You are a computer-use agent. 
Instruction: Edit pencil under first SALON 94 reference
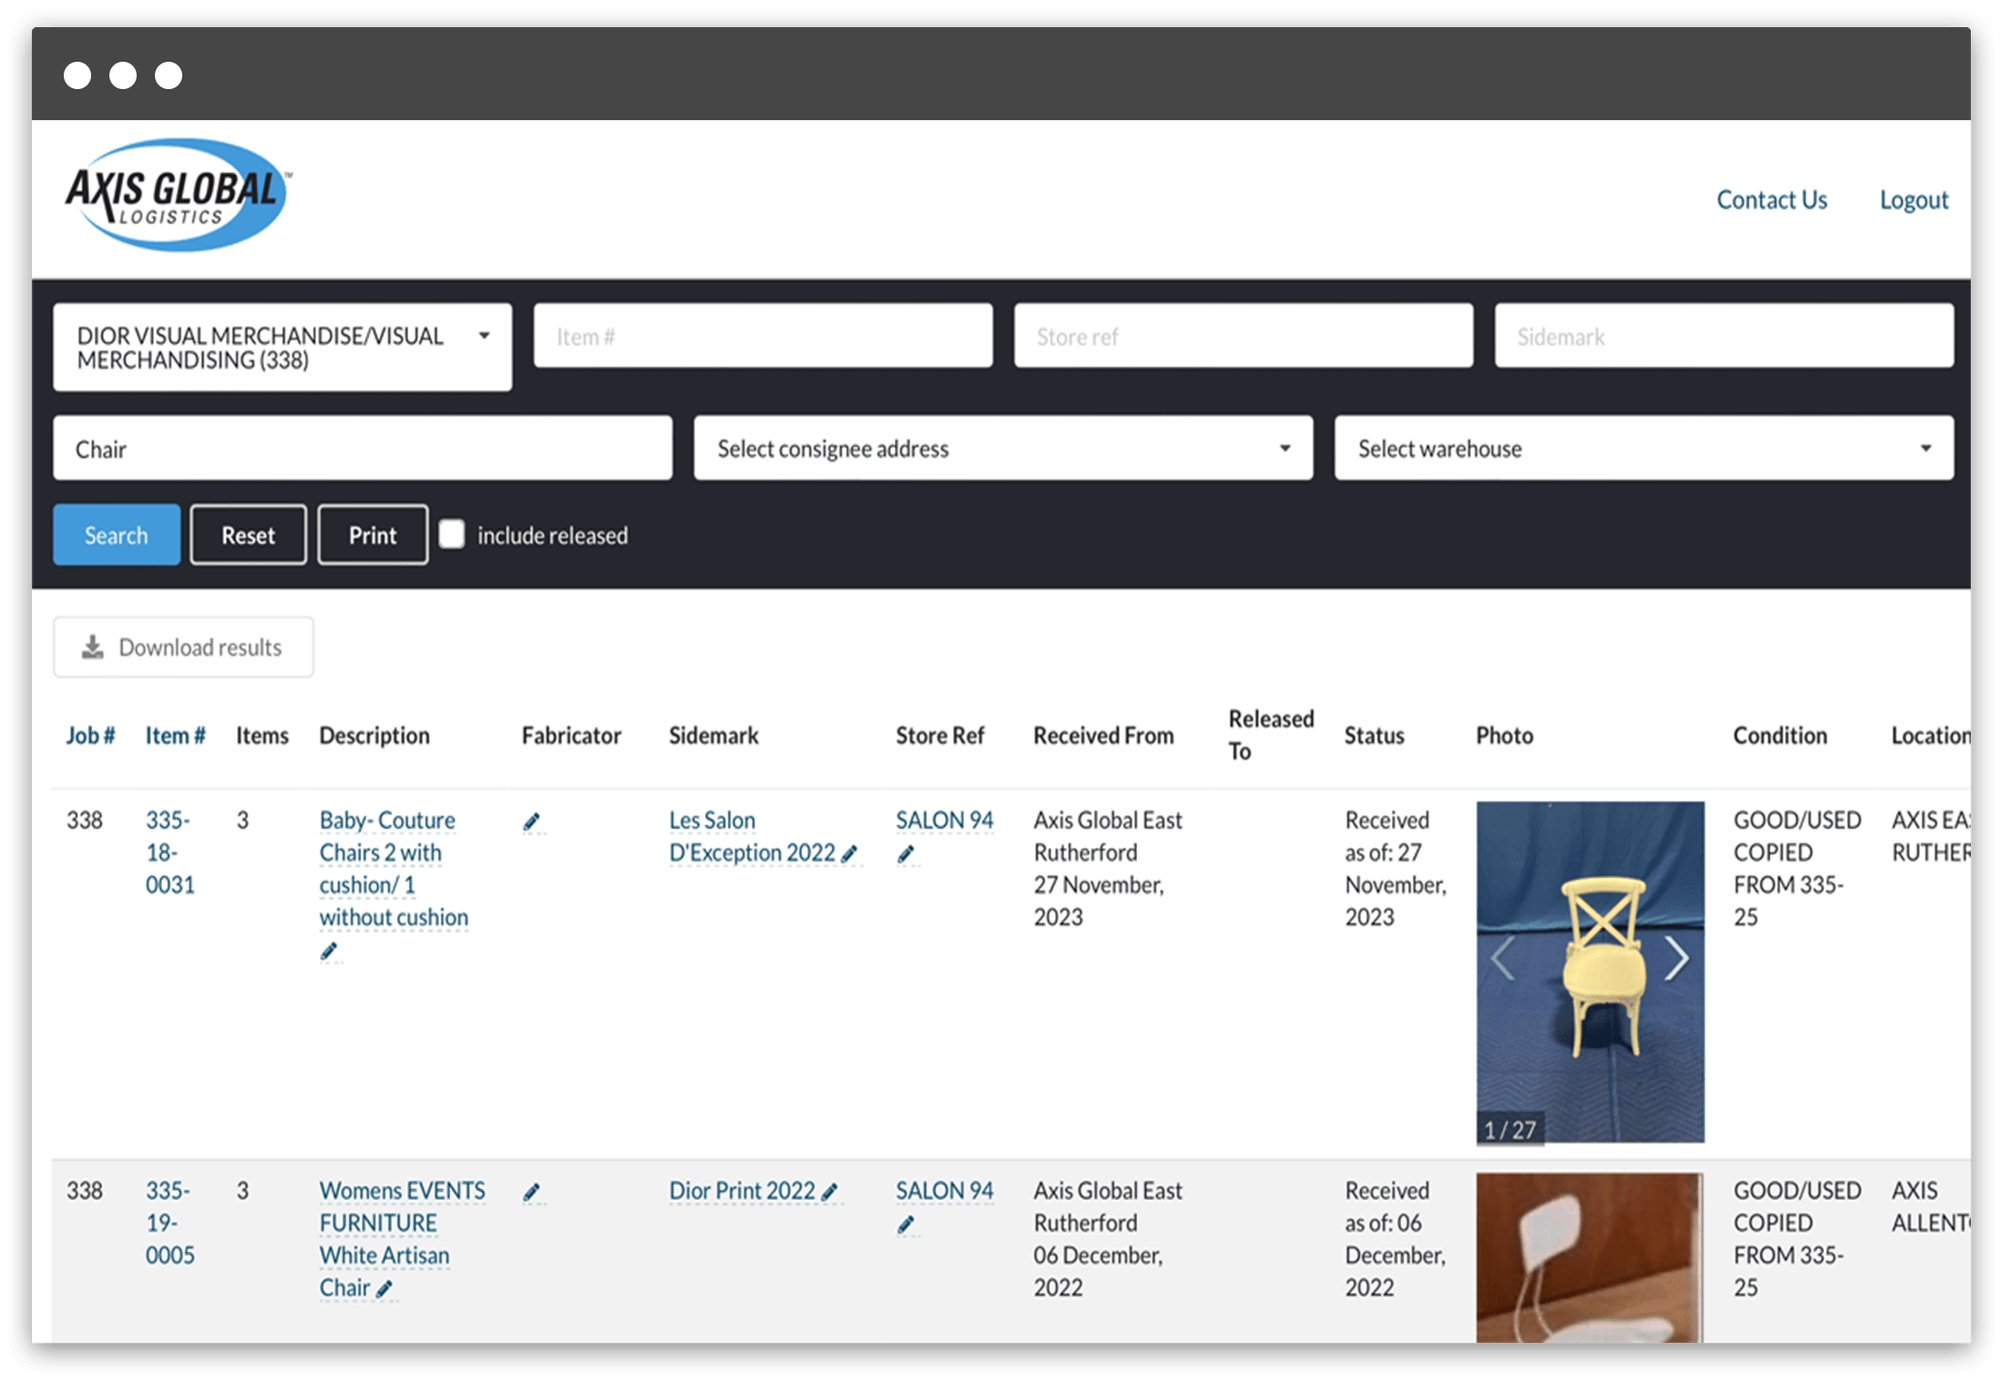906,855
